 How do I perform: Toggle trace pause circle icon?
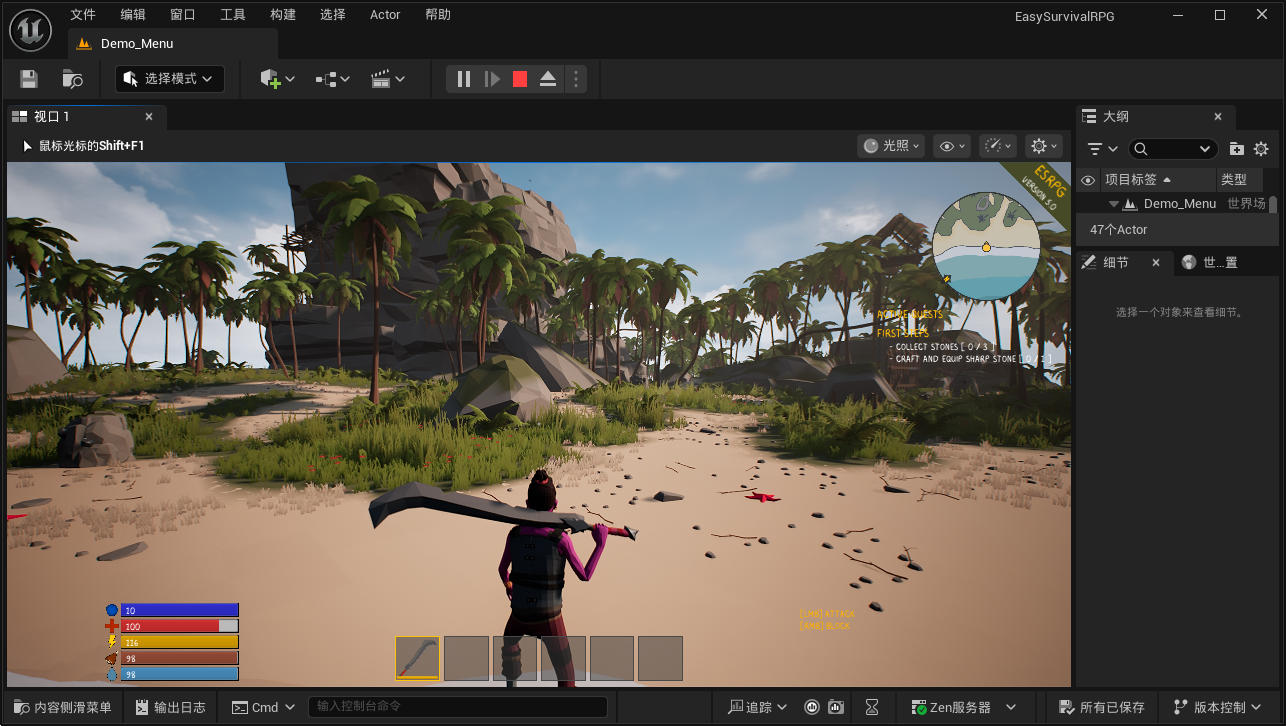click(812, 707)
